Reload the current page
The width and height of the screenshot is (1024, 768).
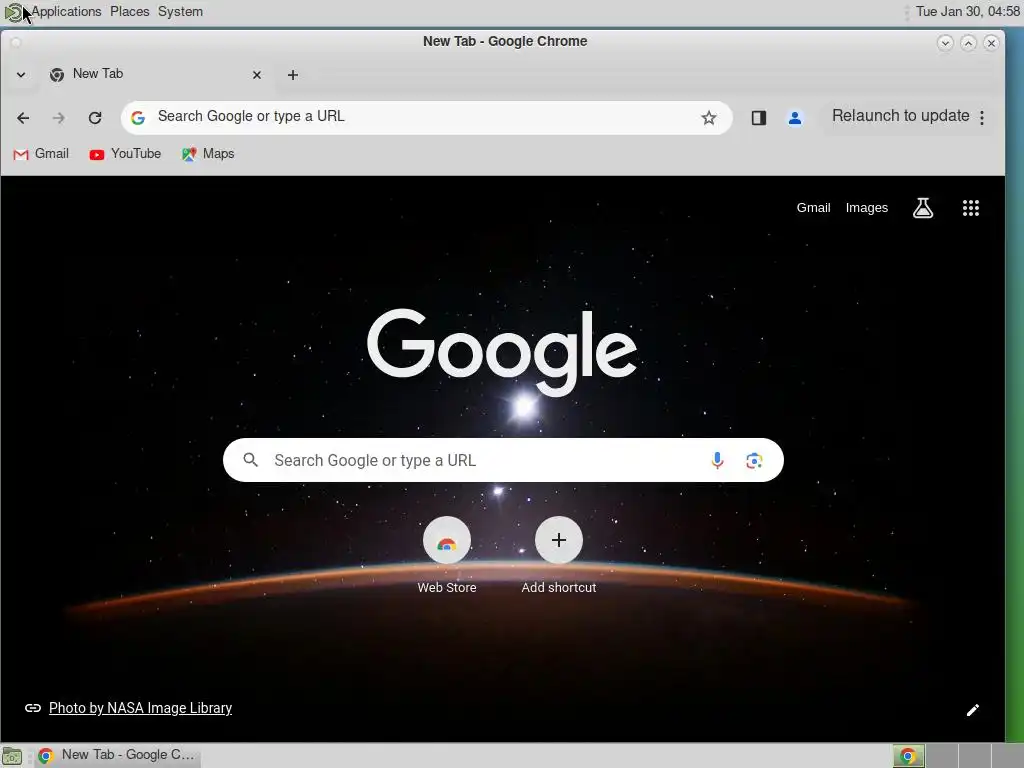[x=95, y=118]
